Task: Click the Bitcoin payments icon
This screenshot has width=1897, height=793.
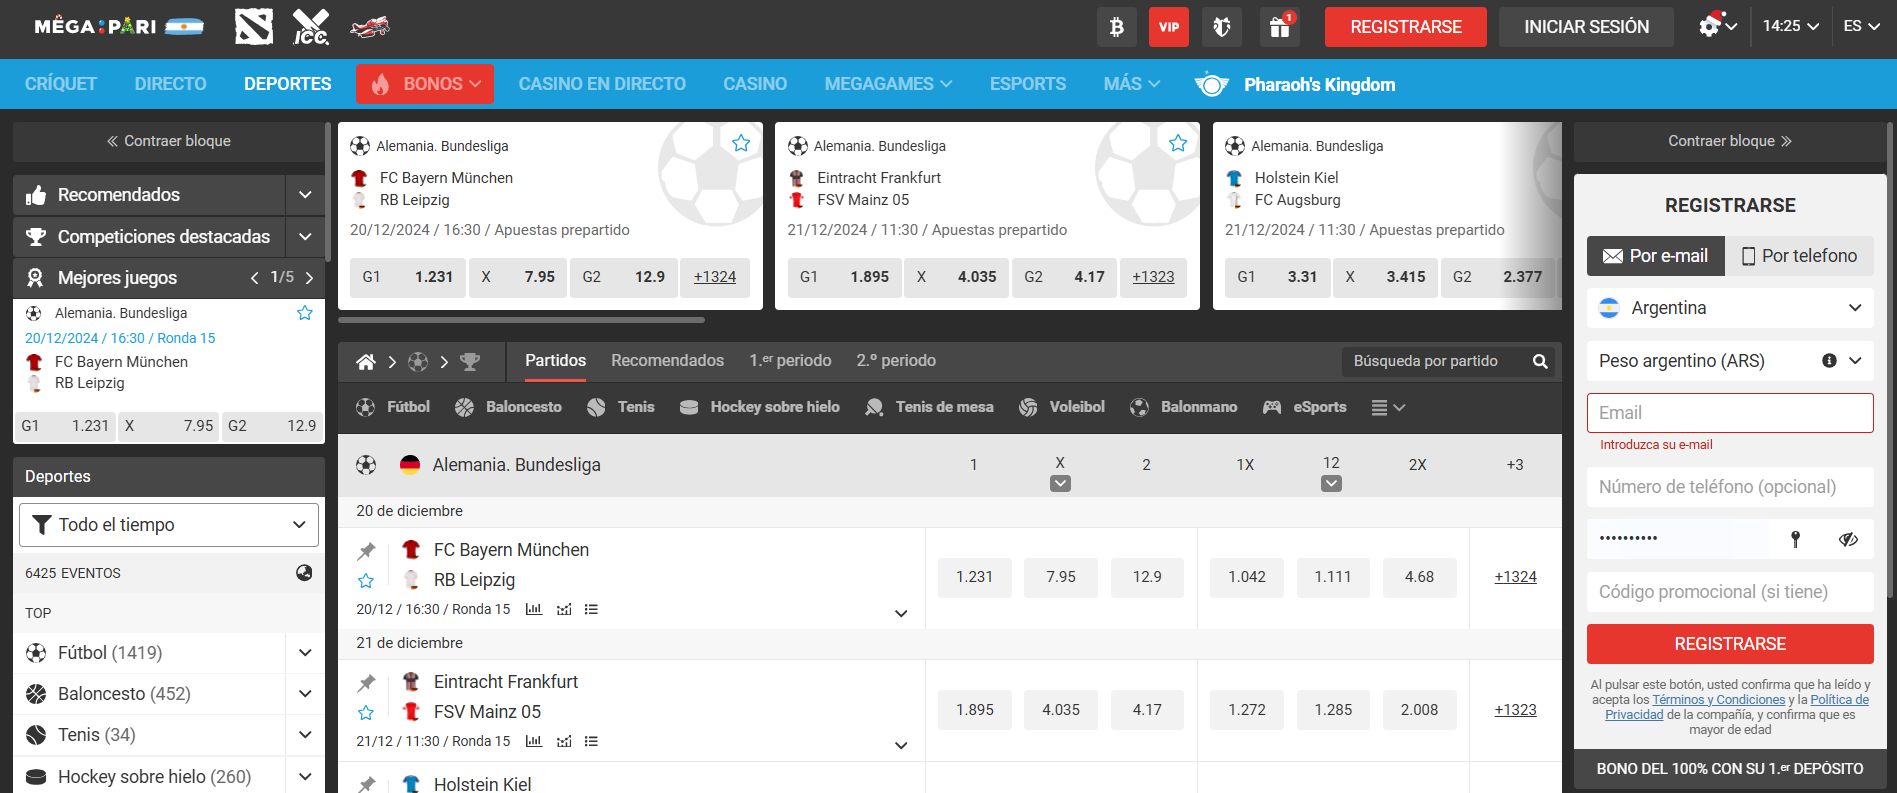Action: [1116, 27]
